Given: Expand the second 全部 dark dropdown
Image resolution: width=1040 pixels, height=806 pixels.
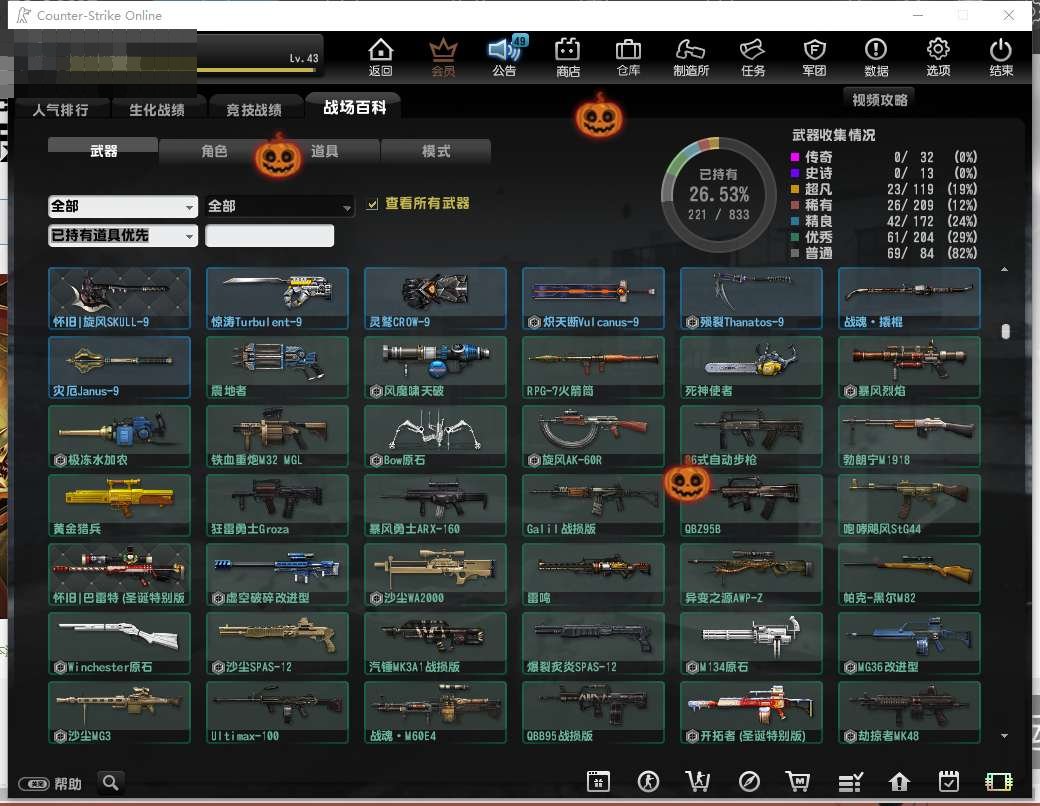Looking at the screenshot, I should point(279,206).
